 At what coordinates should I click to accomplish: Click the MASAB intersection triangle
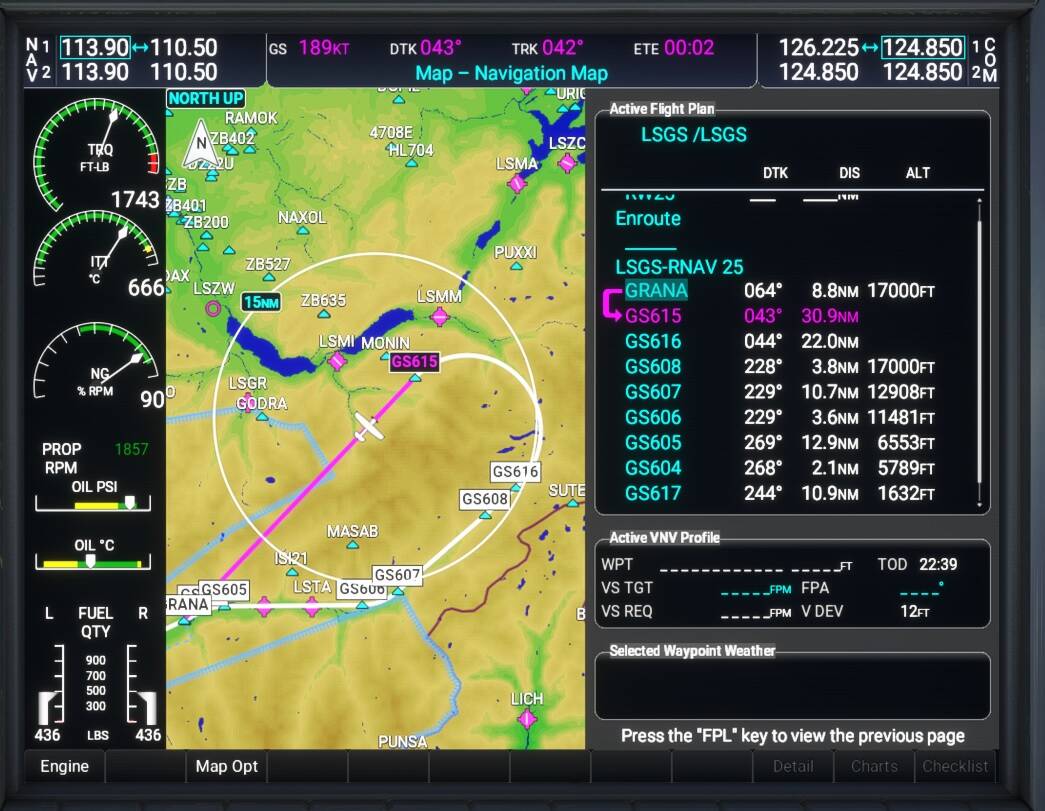353,545
